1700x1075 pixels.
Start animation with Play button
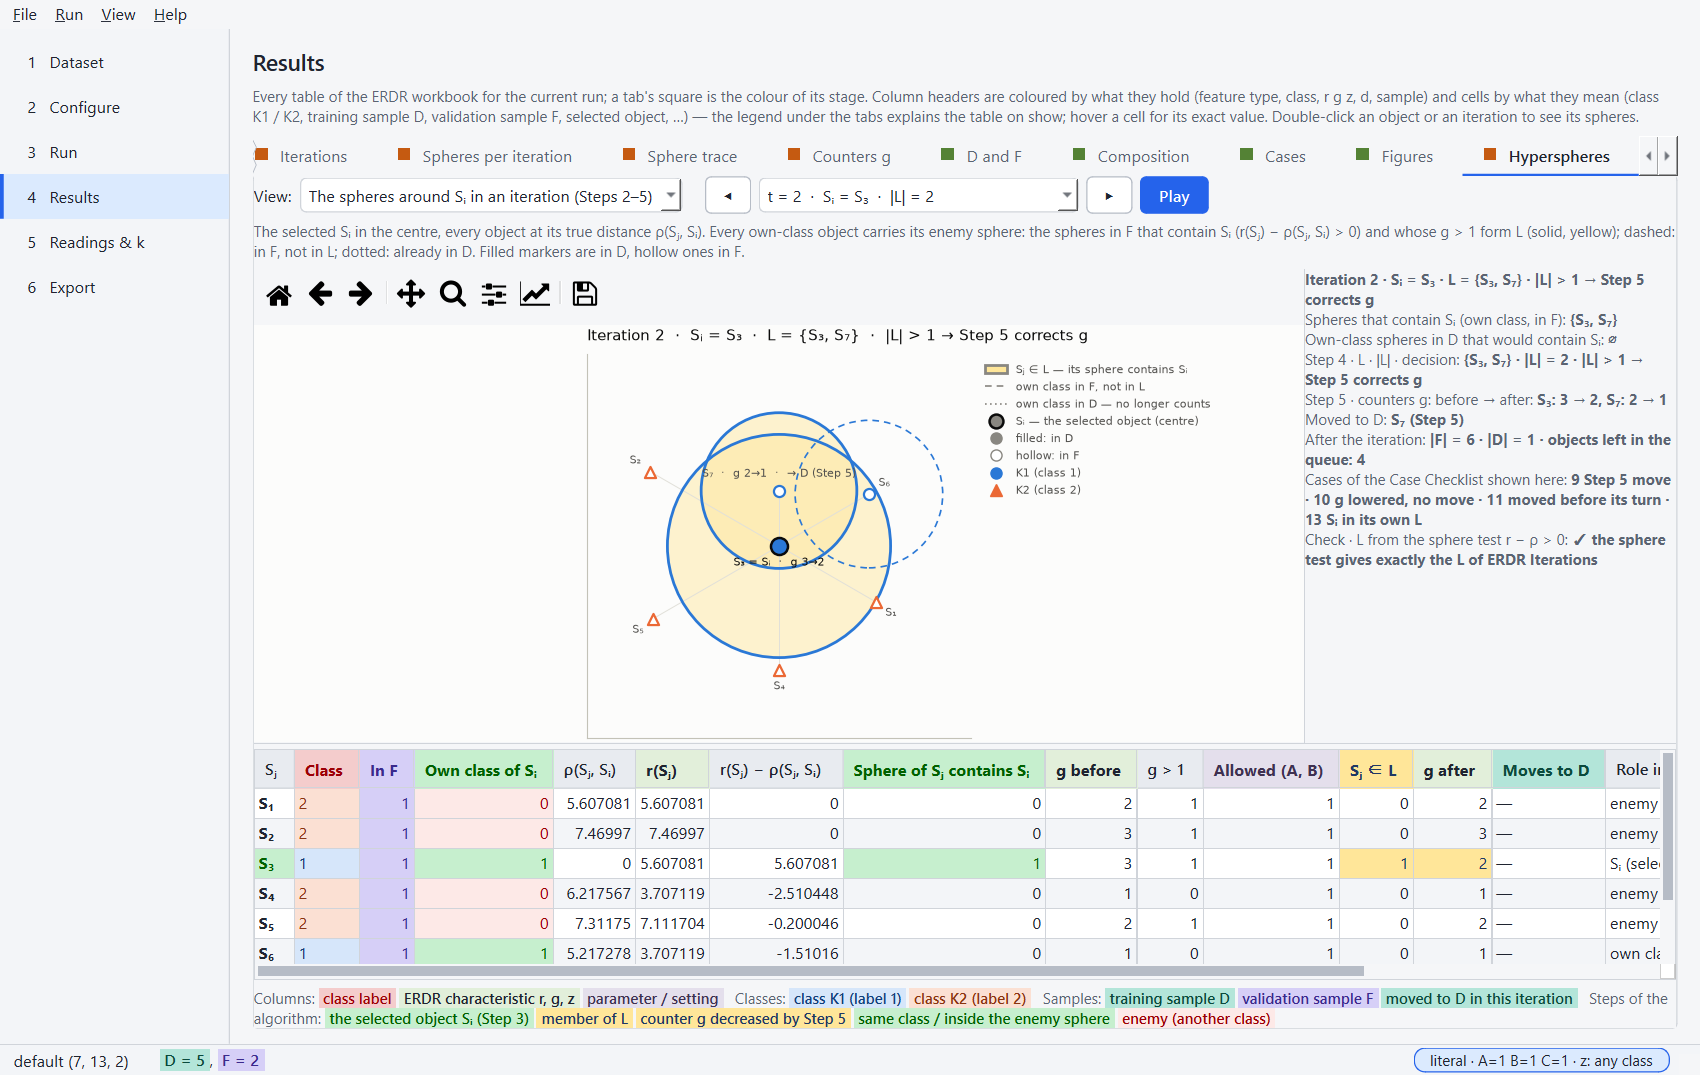pos(1174,196)
